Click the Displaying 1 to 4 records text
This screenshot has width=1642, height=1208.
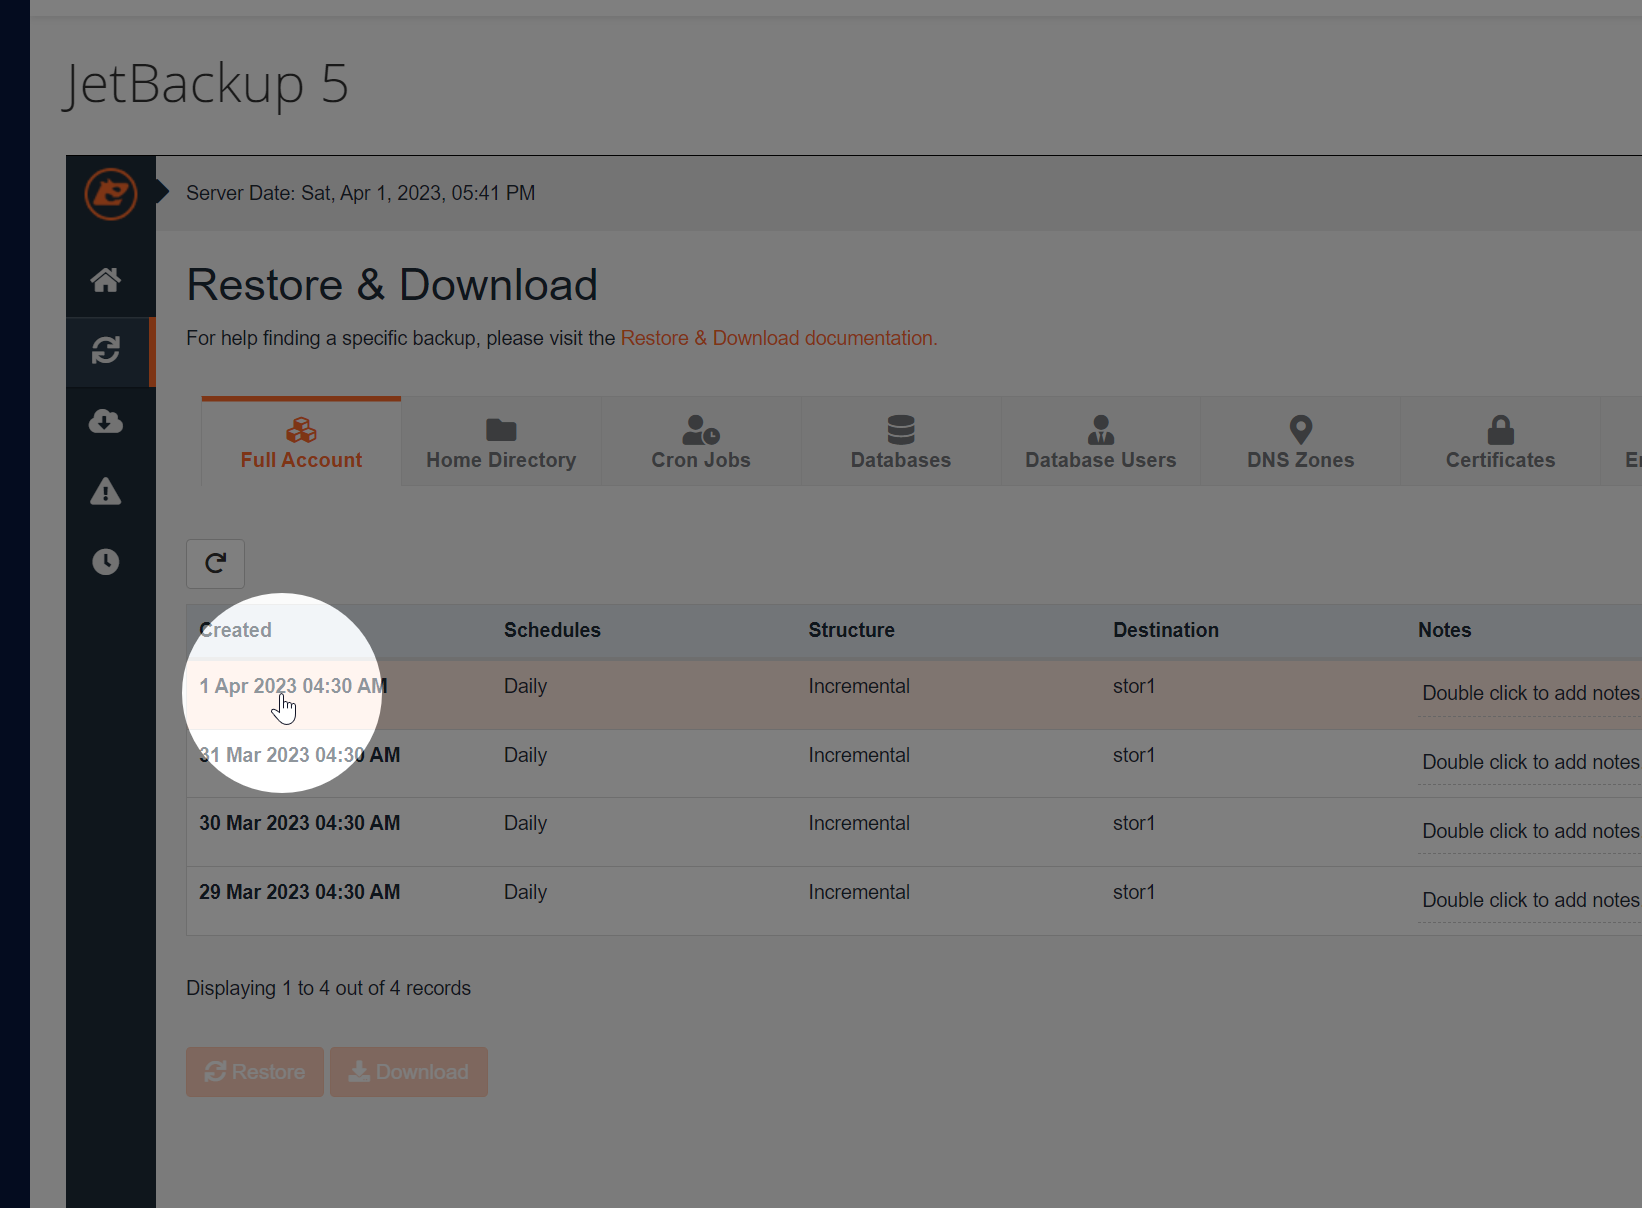(x=328, y=988)
